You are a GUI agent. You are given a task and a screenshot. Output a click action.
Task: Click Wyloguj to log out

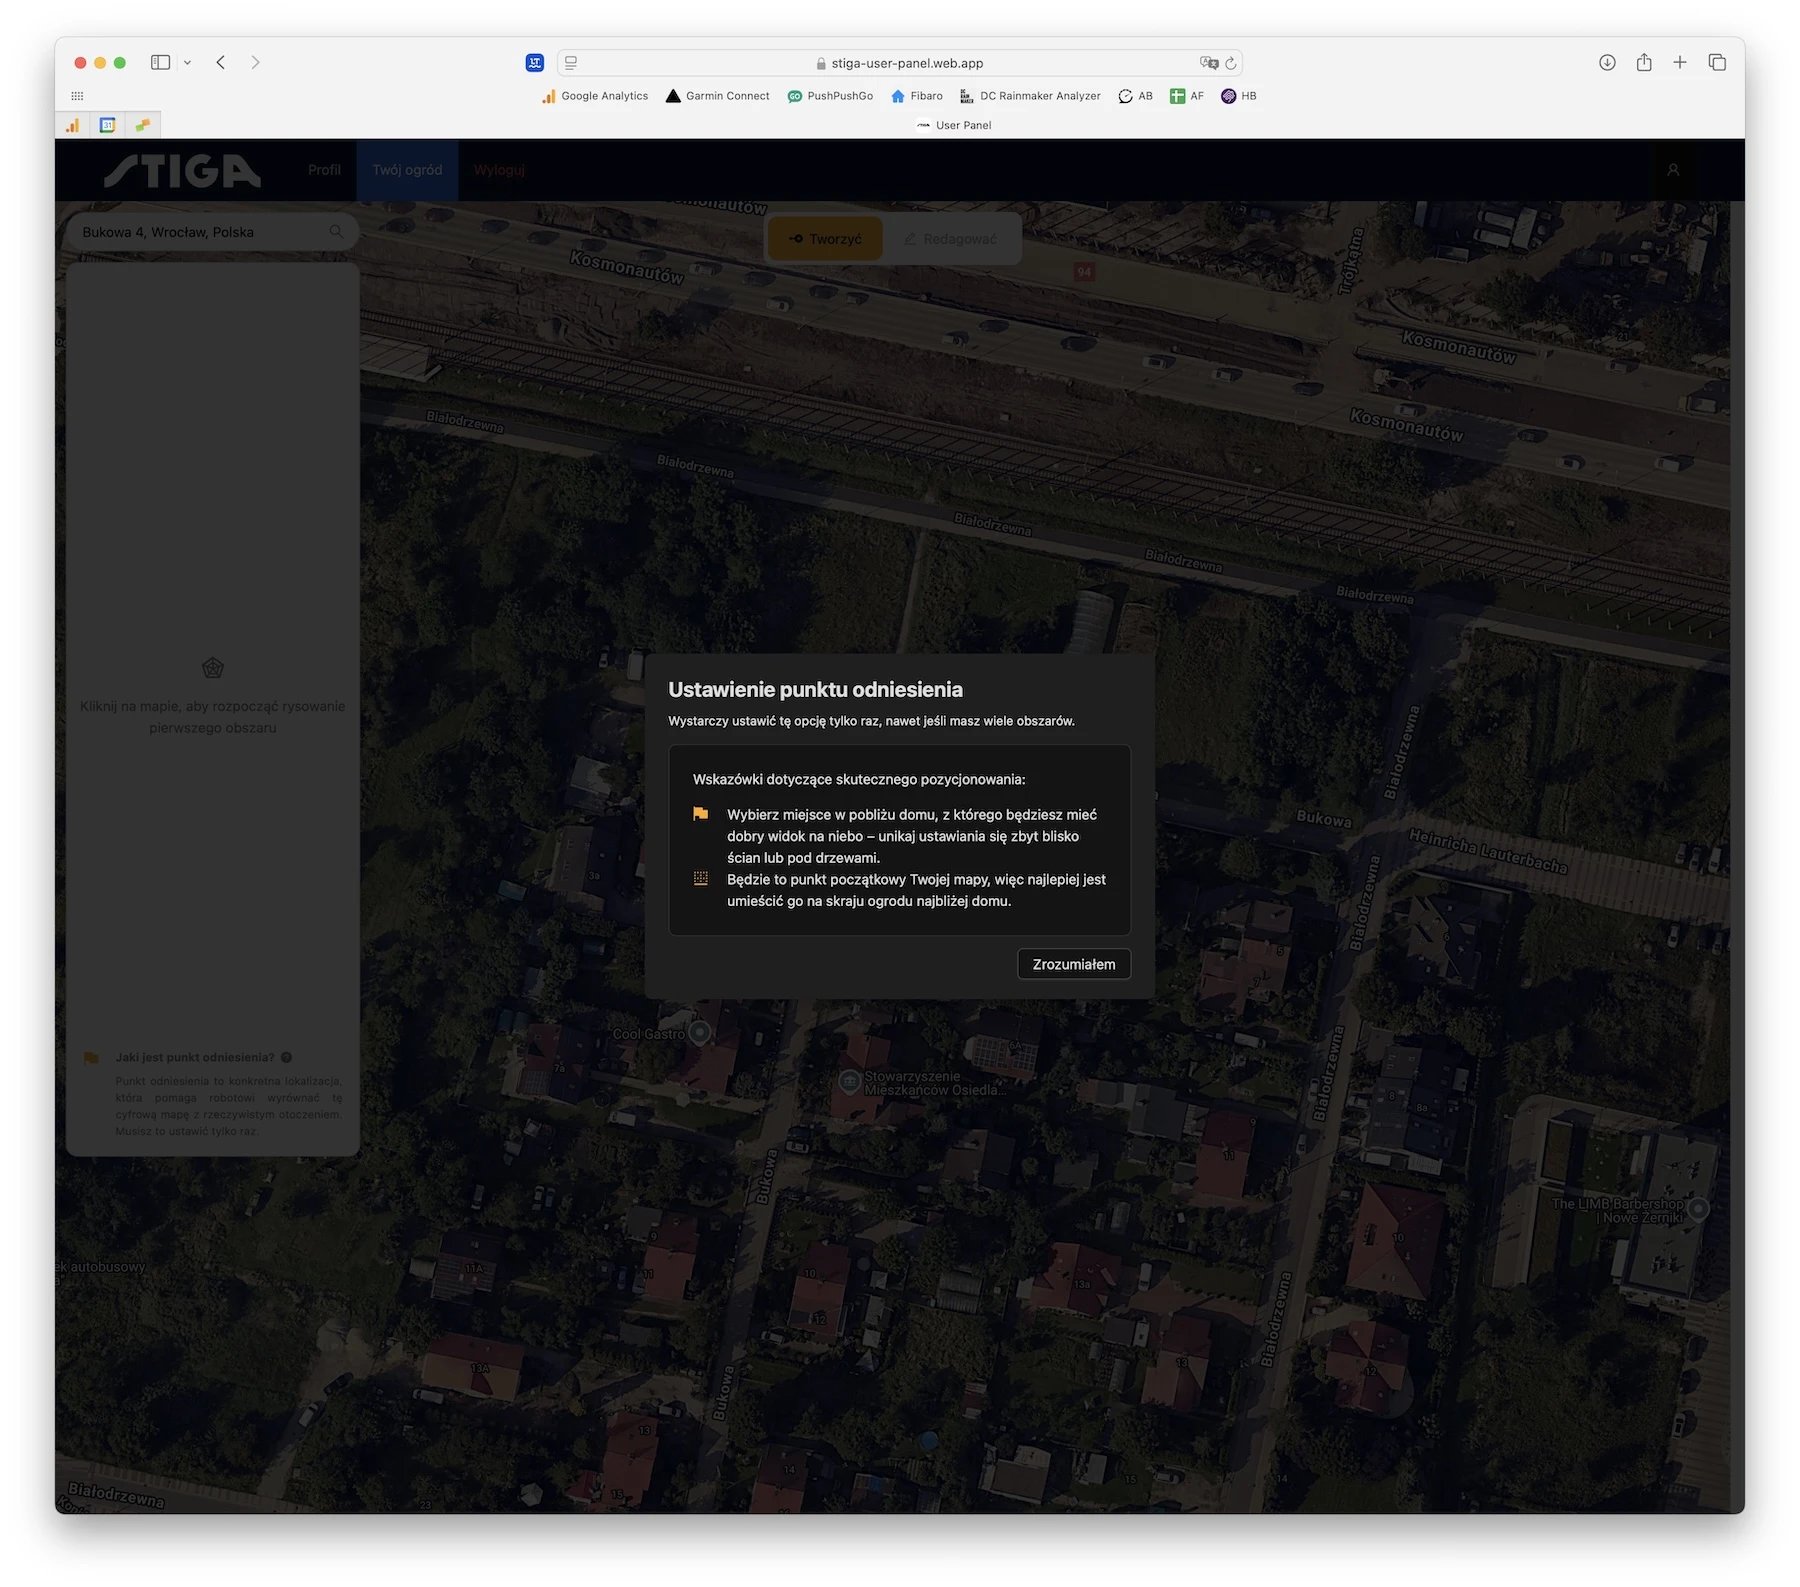499,170
